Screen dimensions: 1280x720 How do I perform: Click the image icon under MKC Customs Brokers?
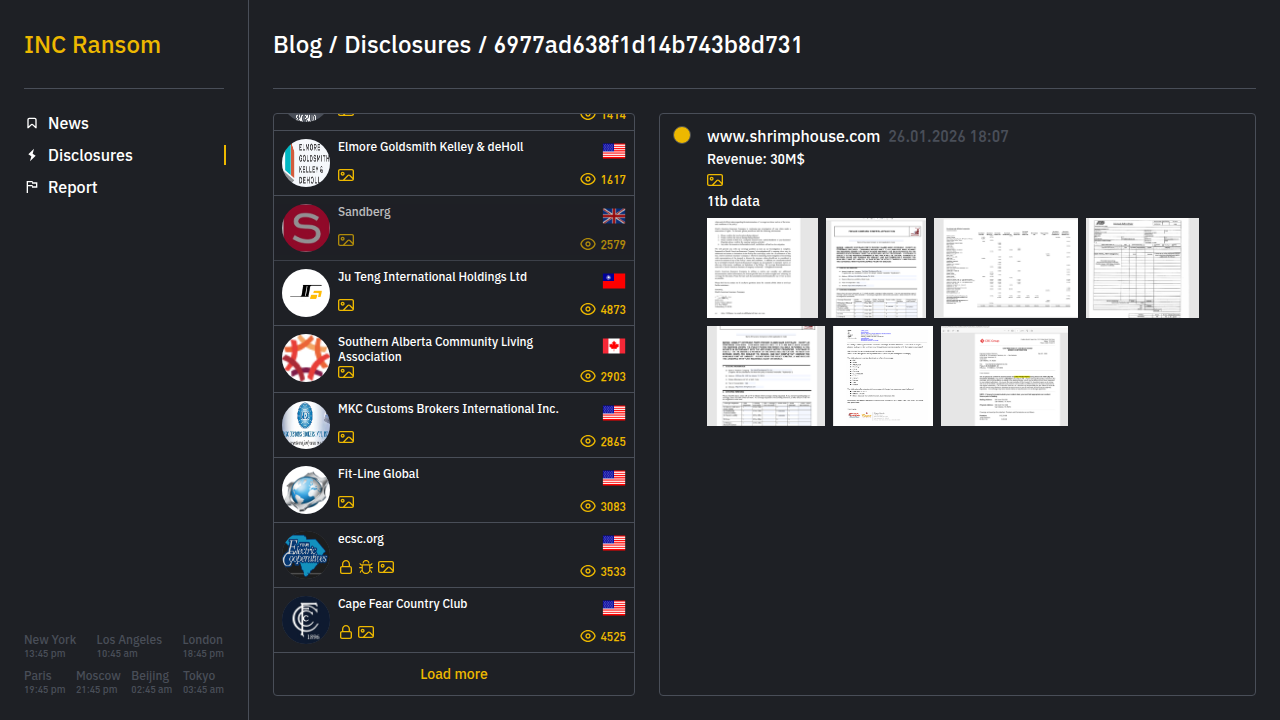pos(346,437)
